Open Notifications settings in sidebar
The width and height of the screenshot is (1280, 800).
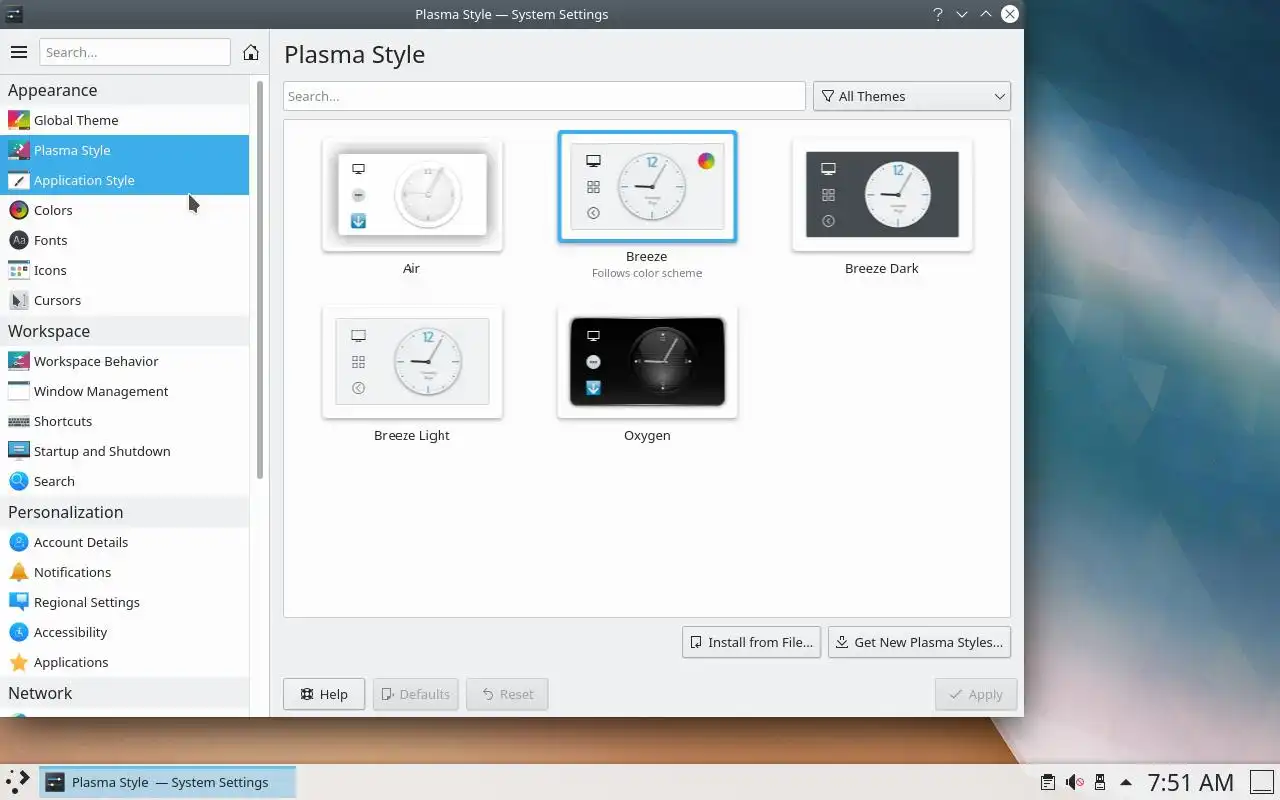tap(124, 572)
